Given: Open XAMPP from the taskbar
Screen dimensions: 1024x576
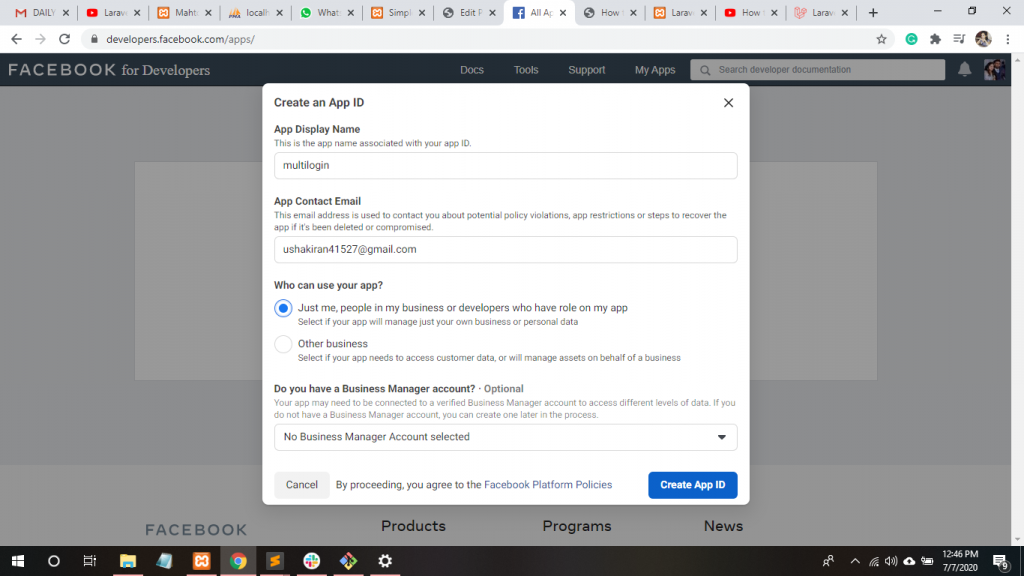Looking at the screenshot, I should pyautogui.click(x=201, y=561).
